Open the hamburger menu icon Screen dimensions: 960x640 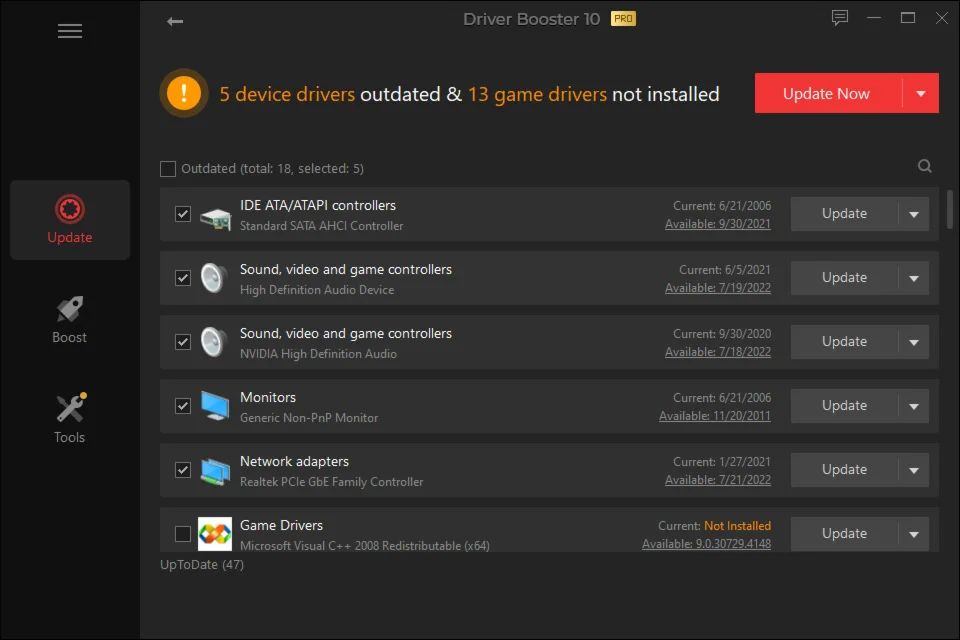(x=70, y=31)
